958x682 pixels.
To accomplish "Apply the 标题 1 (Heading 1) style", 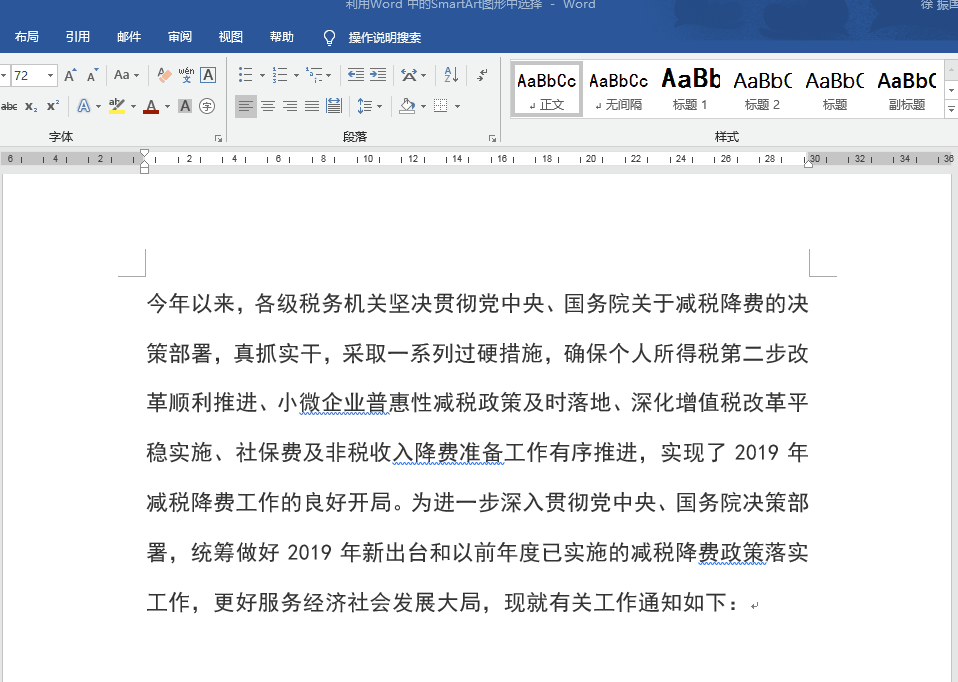I will coord(690,90).
